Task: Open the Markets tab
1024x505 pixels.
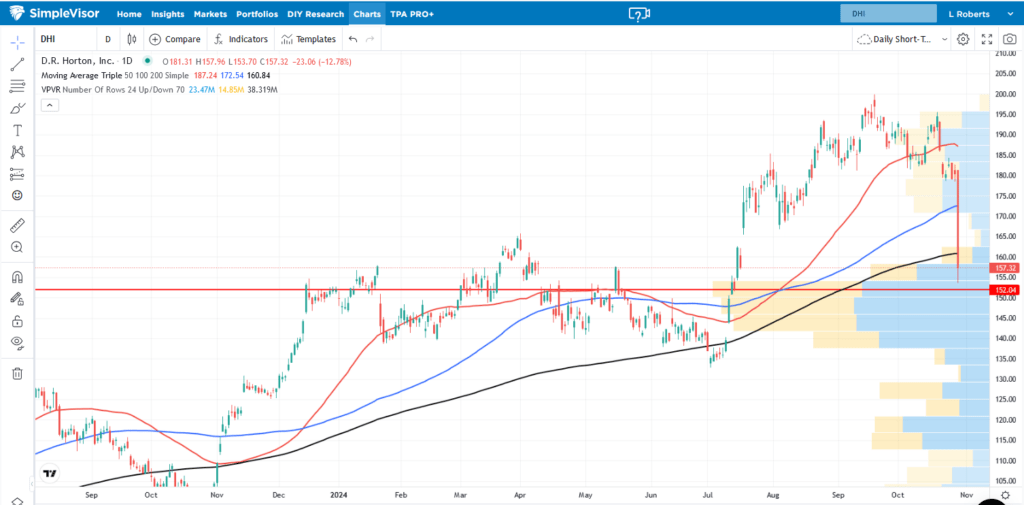Action: (210, 14)
